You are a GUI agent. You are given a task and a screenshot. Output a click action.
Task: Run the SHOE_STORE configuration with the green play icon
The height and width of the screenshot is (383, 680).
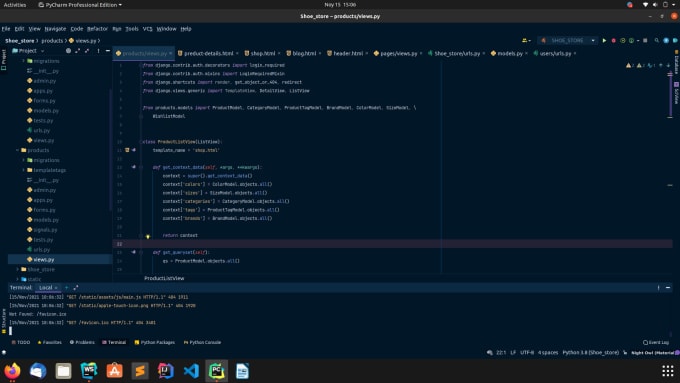604,40
